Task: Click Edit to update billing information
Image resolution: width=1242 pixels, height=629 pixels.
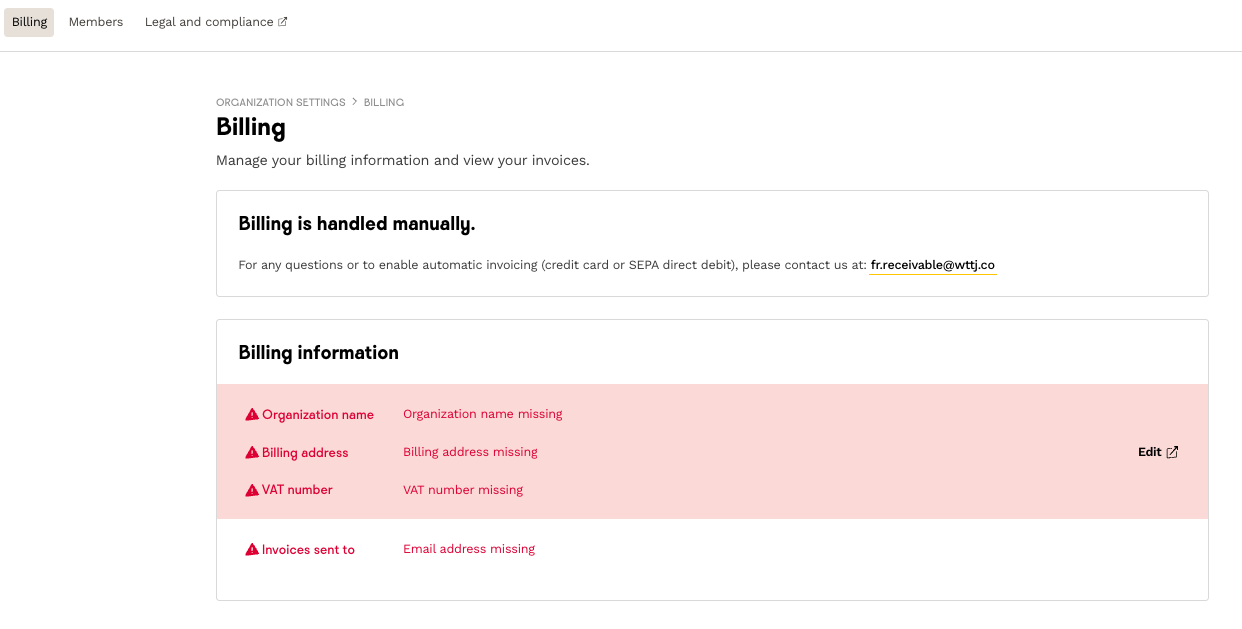Action: 1149,452
